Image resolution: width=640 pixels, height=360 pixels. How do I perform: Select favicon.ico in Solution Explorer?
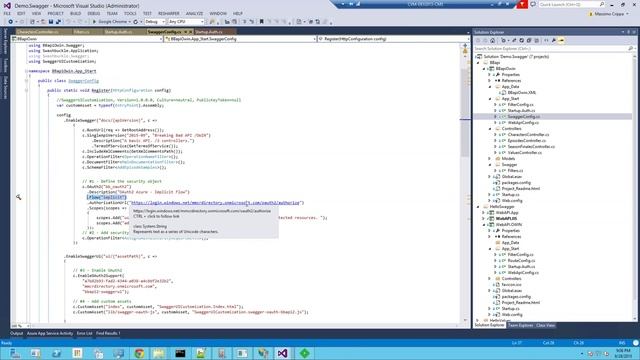point(511,284)
